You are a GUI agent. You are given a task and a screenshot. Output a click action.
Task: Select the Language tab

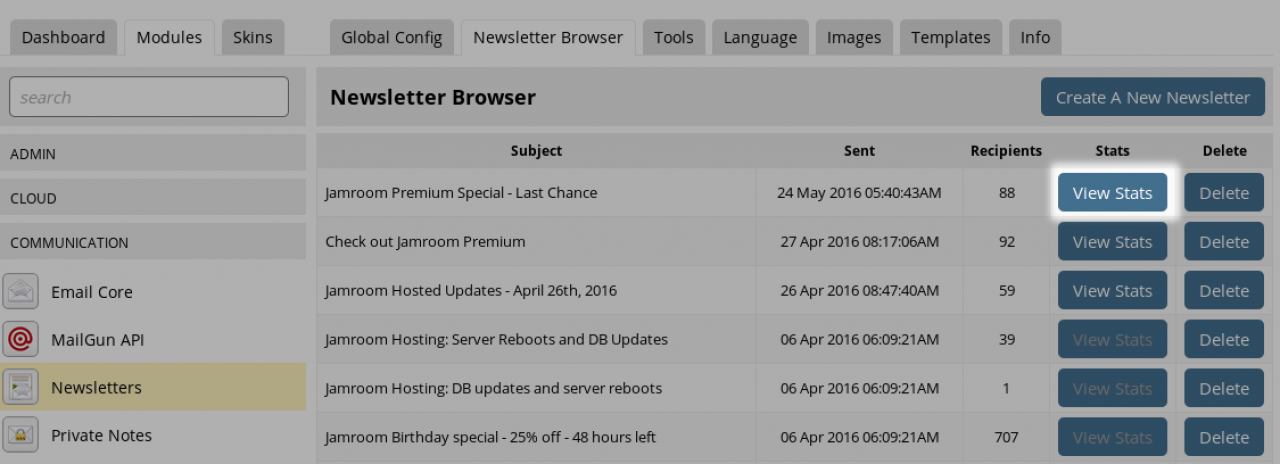760,38
